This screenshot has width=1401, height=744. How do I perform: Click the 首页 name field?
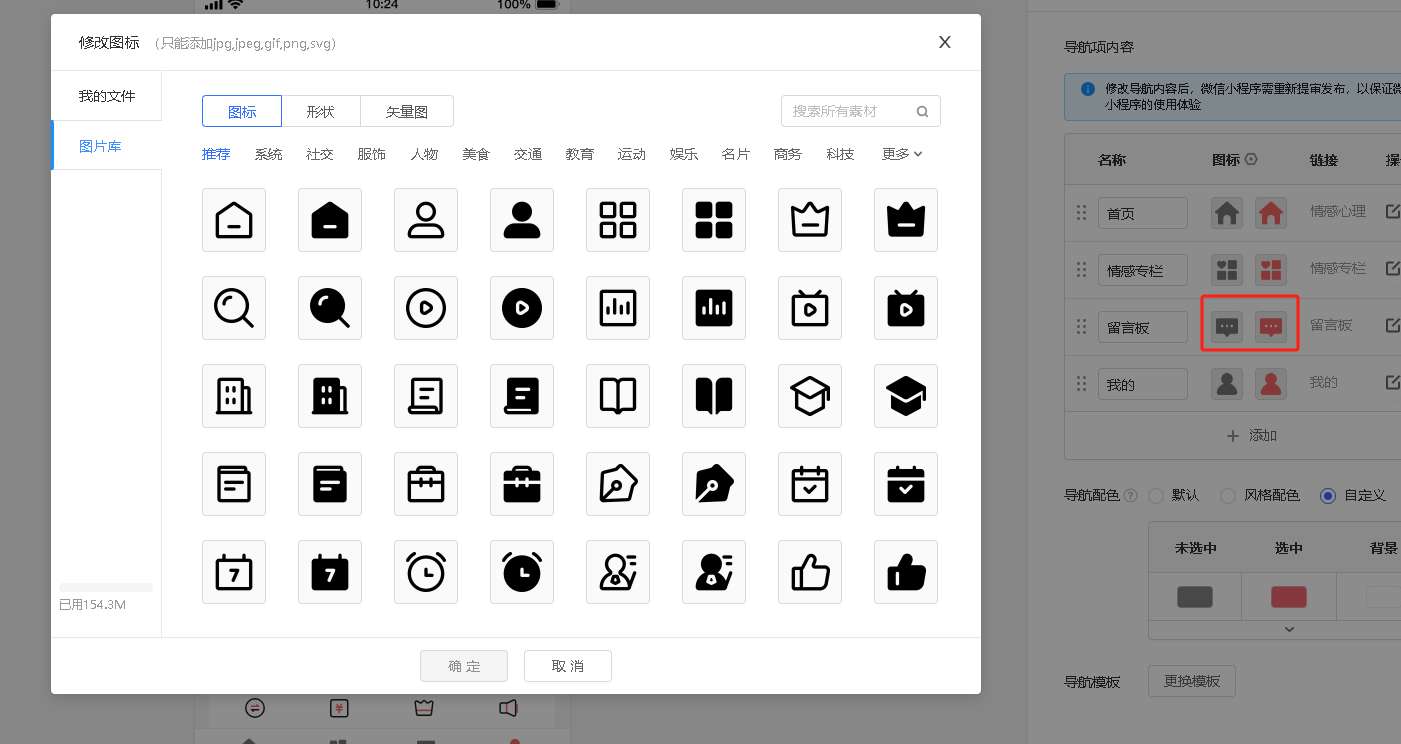point(1143,213)
